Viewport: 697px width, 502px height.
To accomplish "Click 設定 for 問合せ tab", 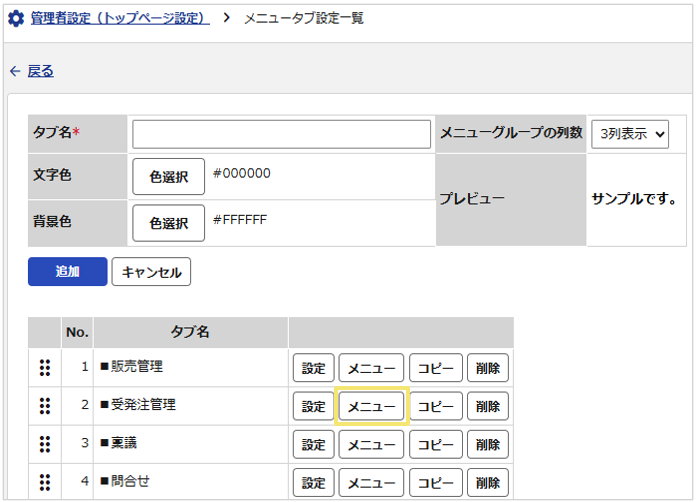I will [313, 482].
